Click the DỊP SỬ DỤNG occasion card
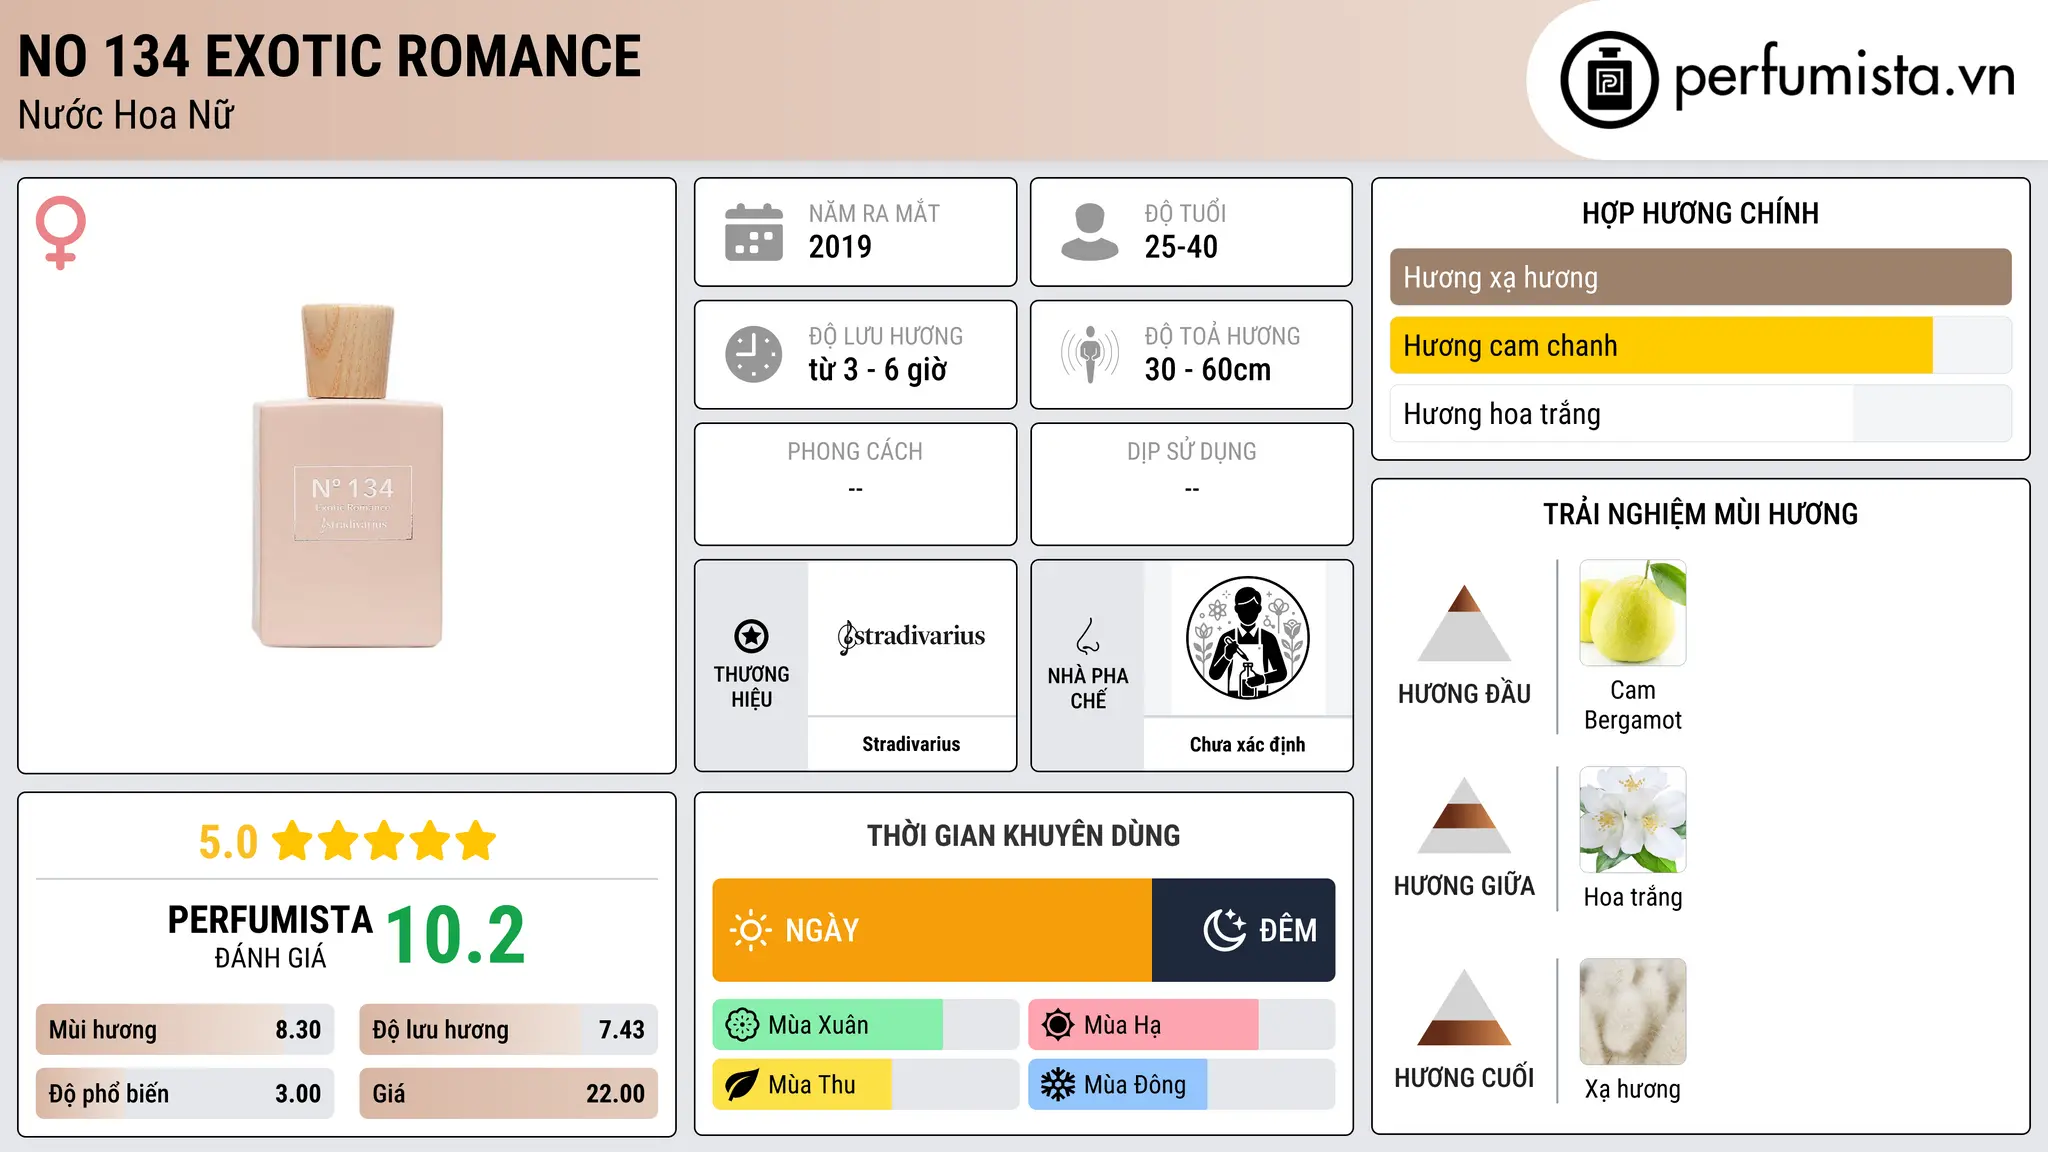This screenshot has height=1152, width=2048. (x=1192, y=484)
